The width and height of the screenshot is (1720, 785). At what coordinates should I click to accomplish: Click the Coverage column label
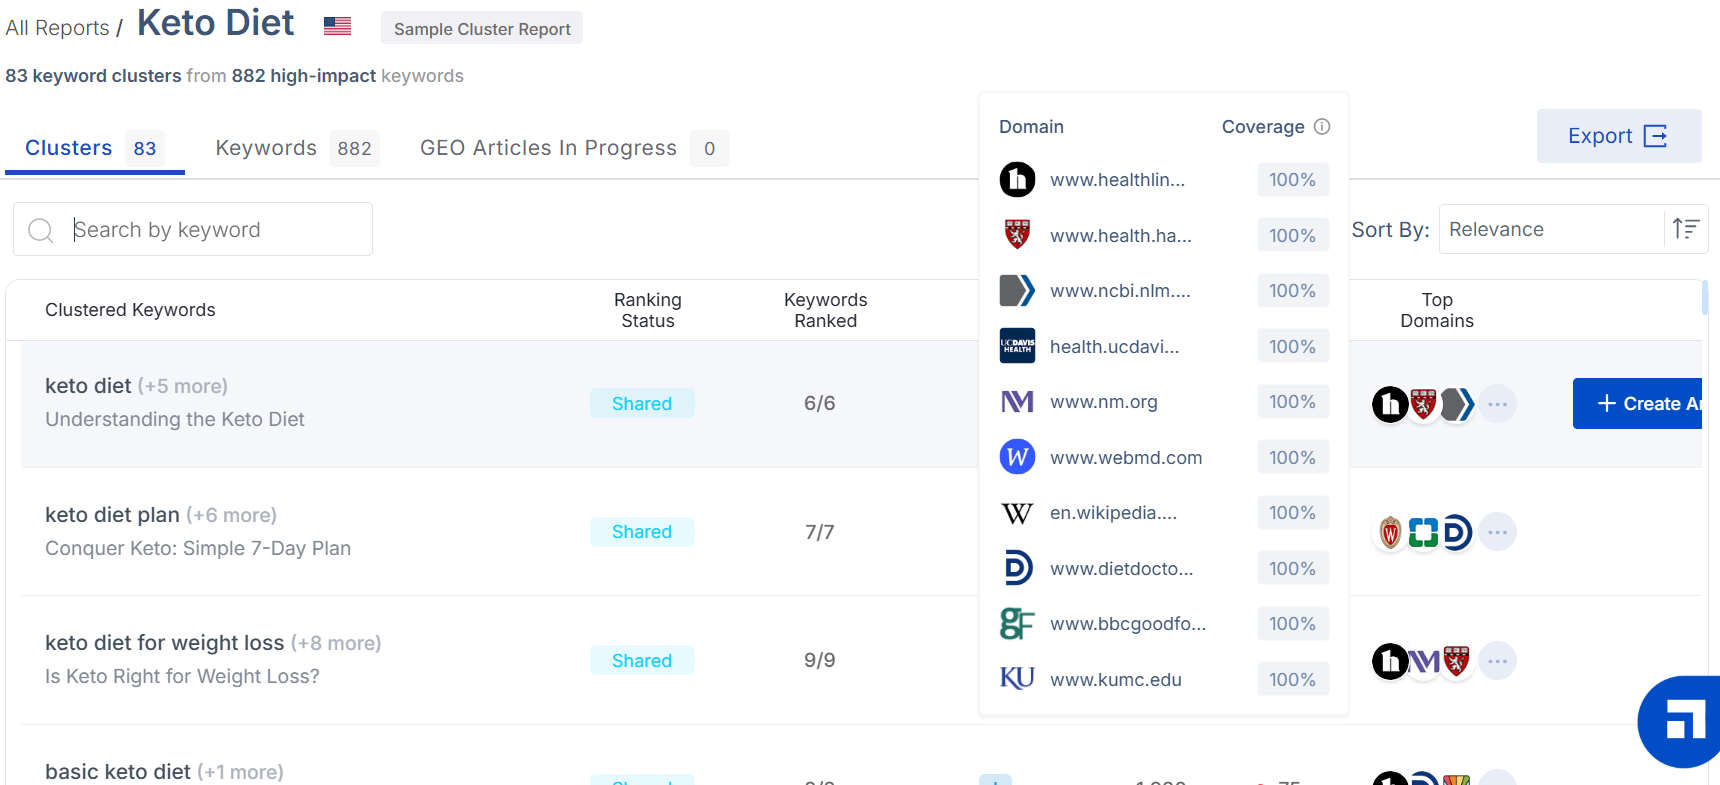pyautogui.click(x=1263, y=126)
